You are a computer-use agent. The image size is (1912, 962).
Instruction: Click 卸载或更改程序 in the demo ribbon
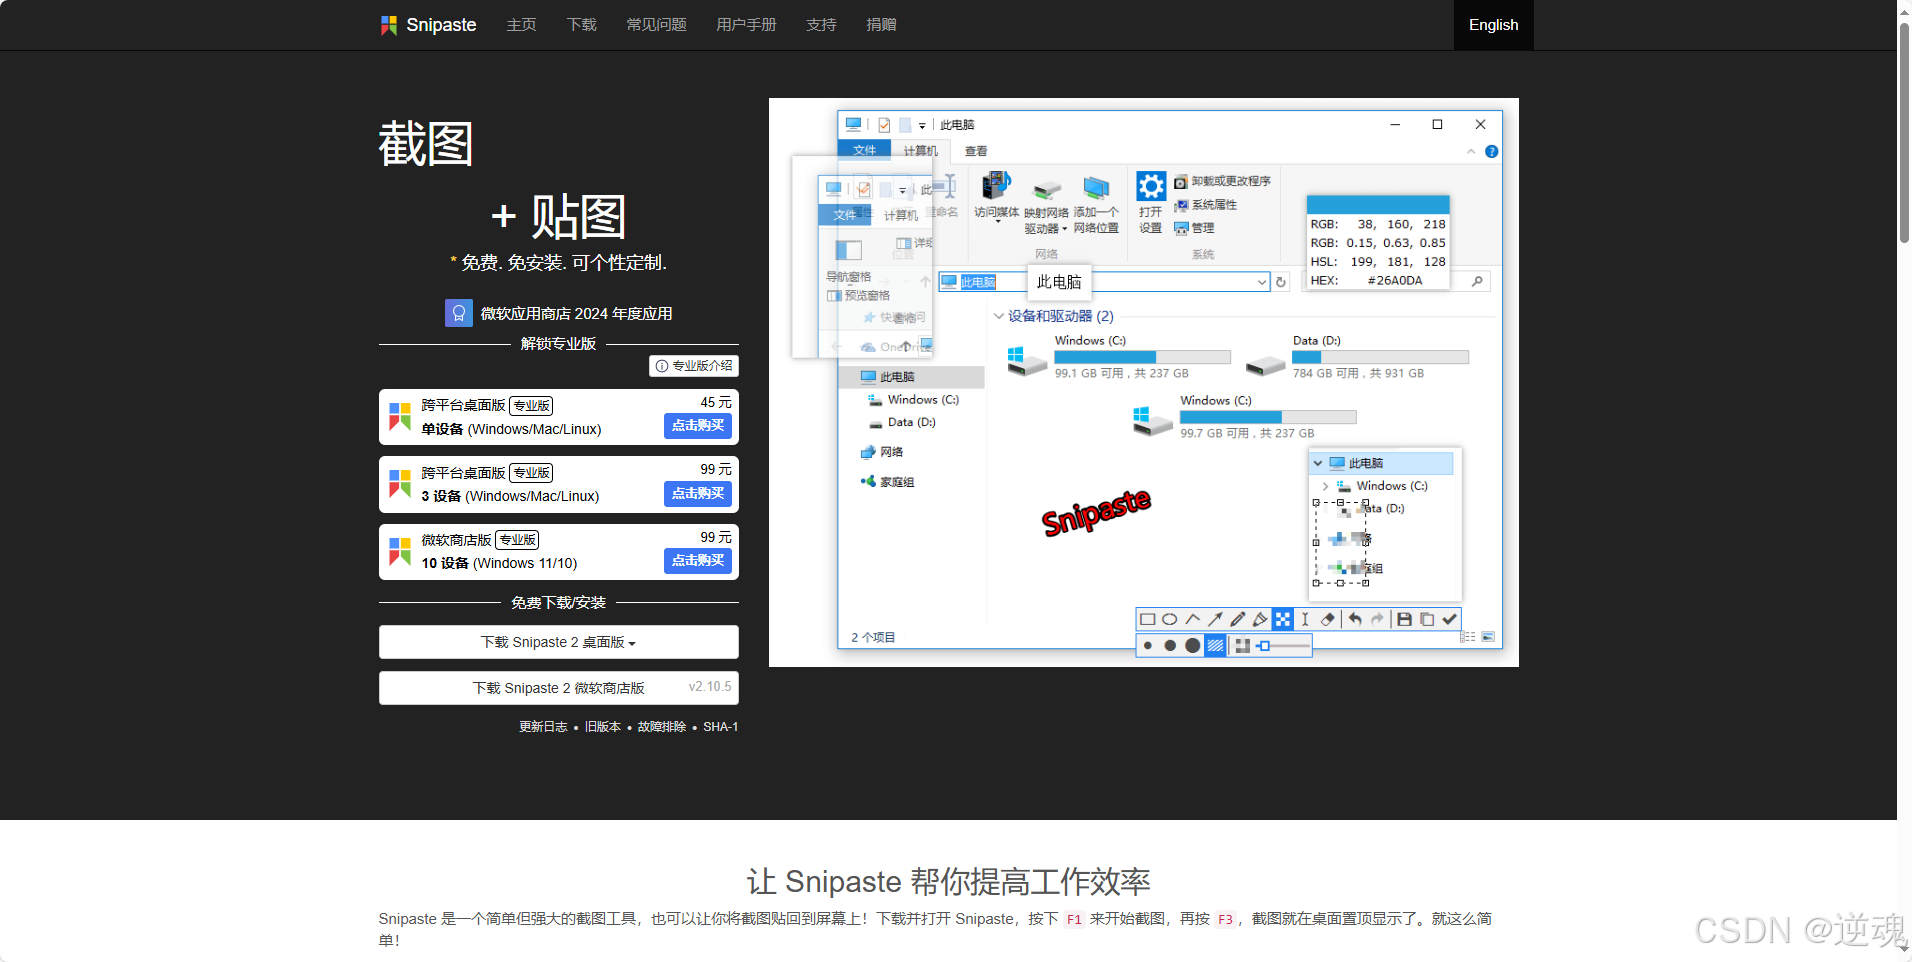point(1222,182)
